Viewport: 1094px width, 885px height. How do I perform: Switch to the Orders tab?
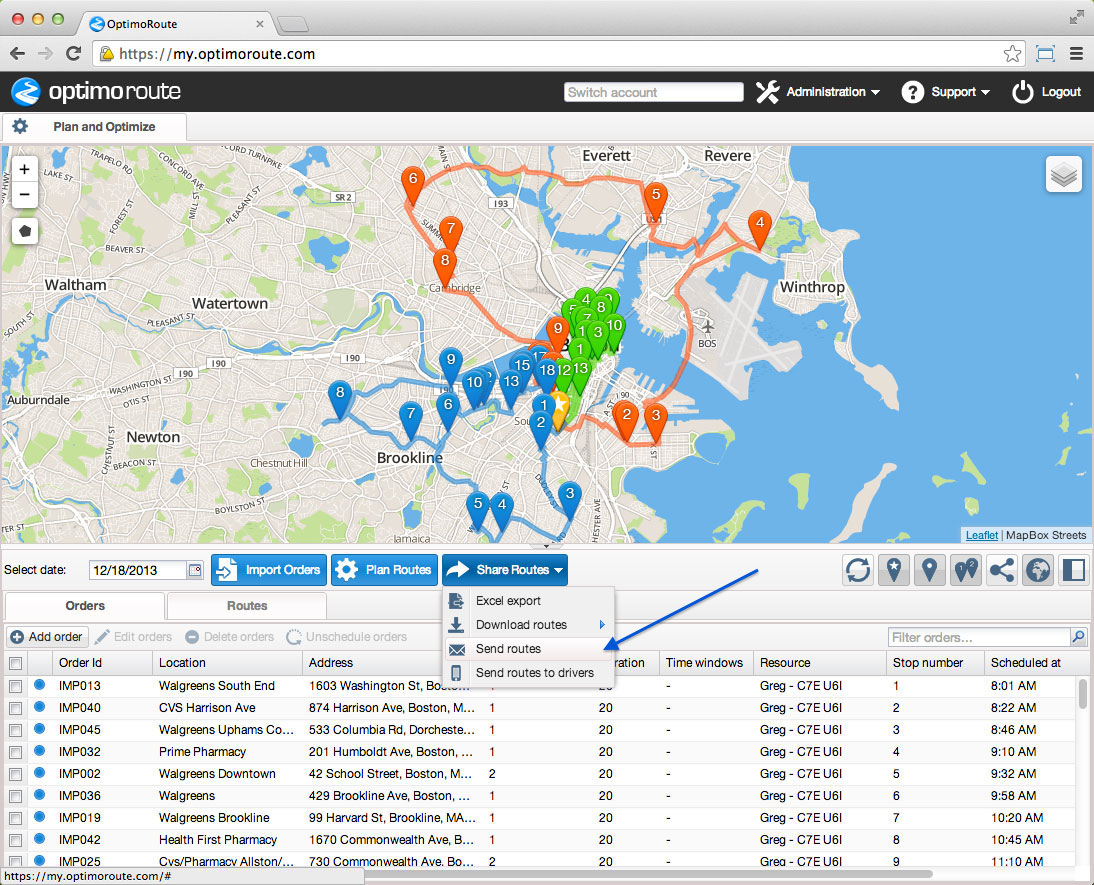[x=85, y=606]
